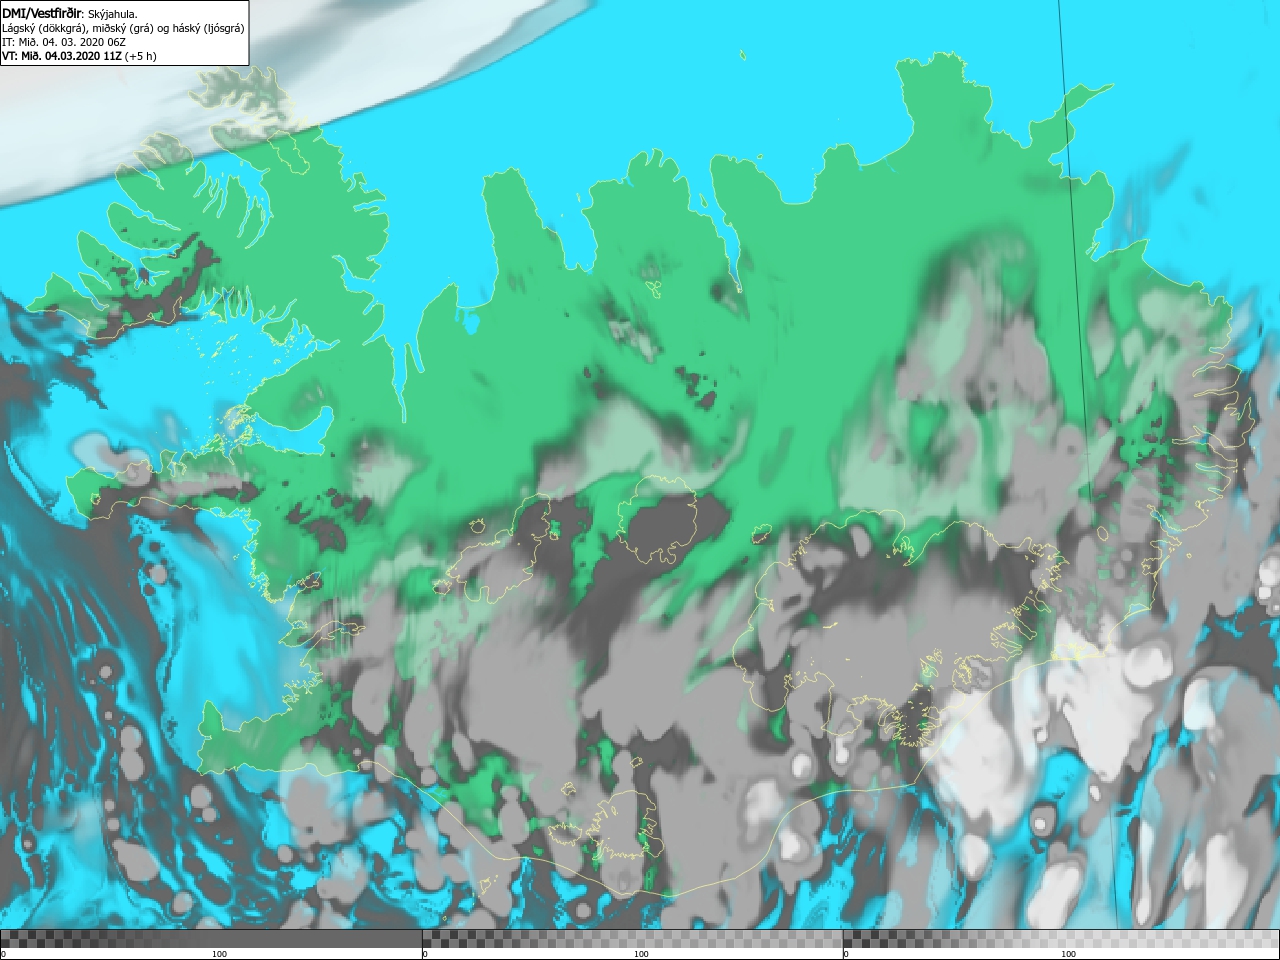
Task: Click the 'Lágský (dökkgrá), miðský (grá) og háský (ljósgrá)' legend line
Action: click(123, 28)
